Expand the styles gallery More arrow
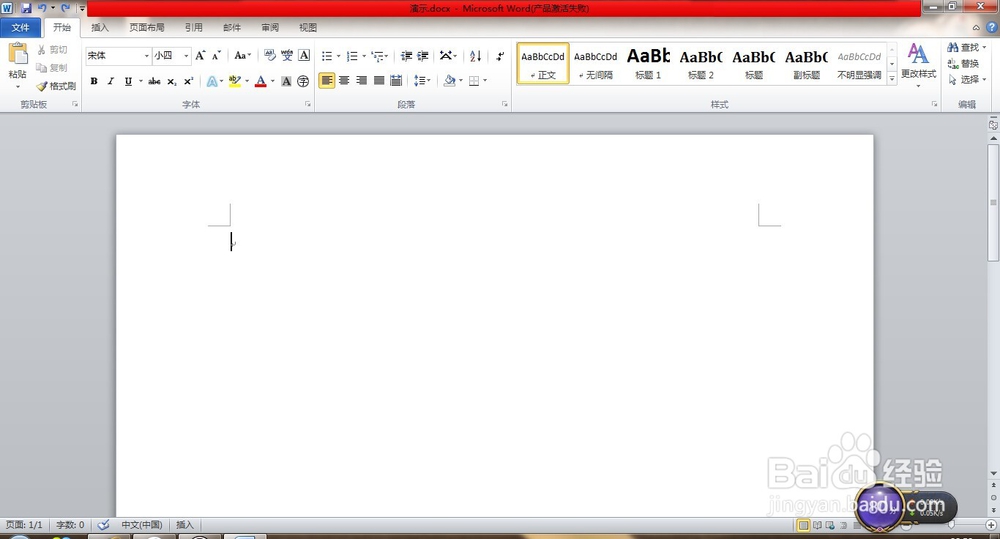1000x539 pixels. pyautogui.click(x=892, y=77)
